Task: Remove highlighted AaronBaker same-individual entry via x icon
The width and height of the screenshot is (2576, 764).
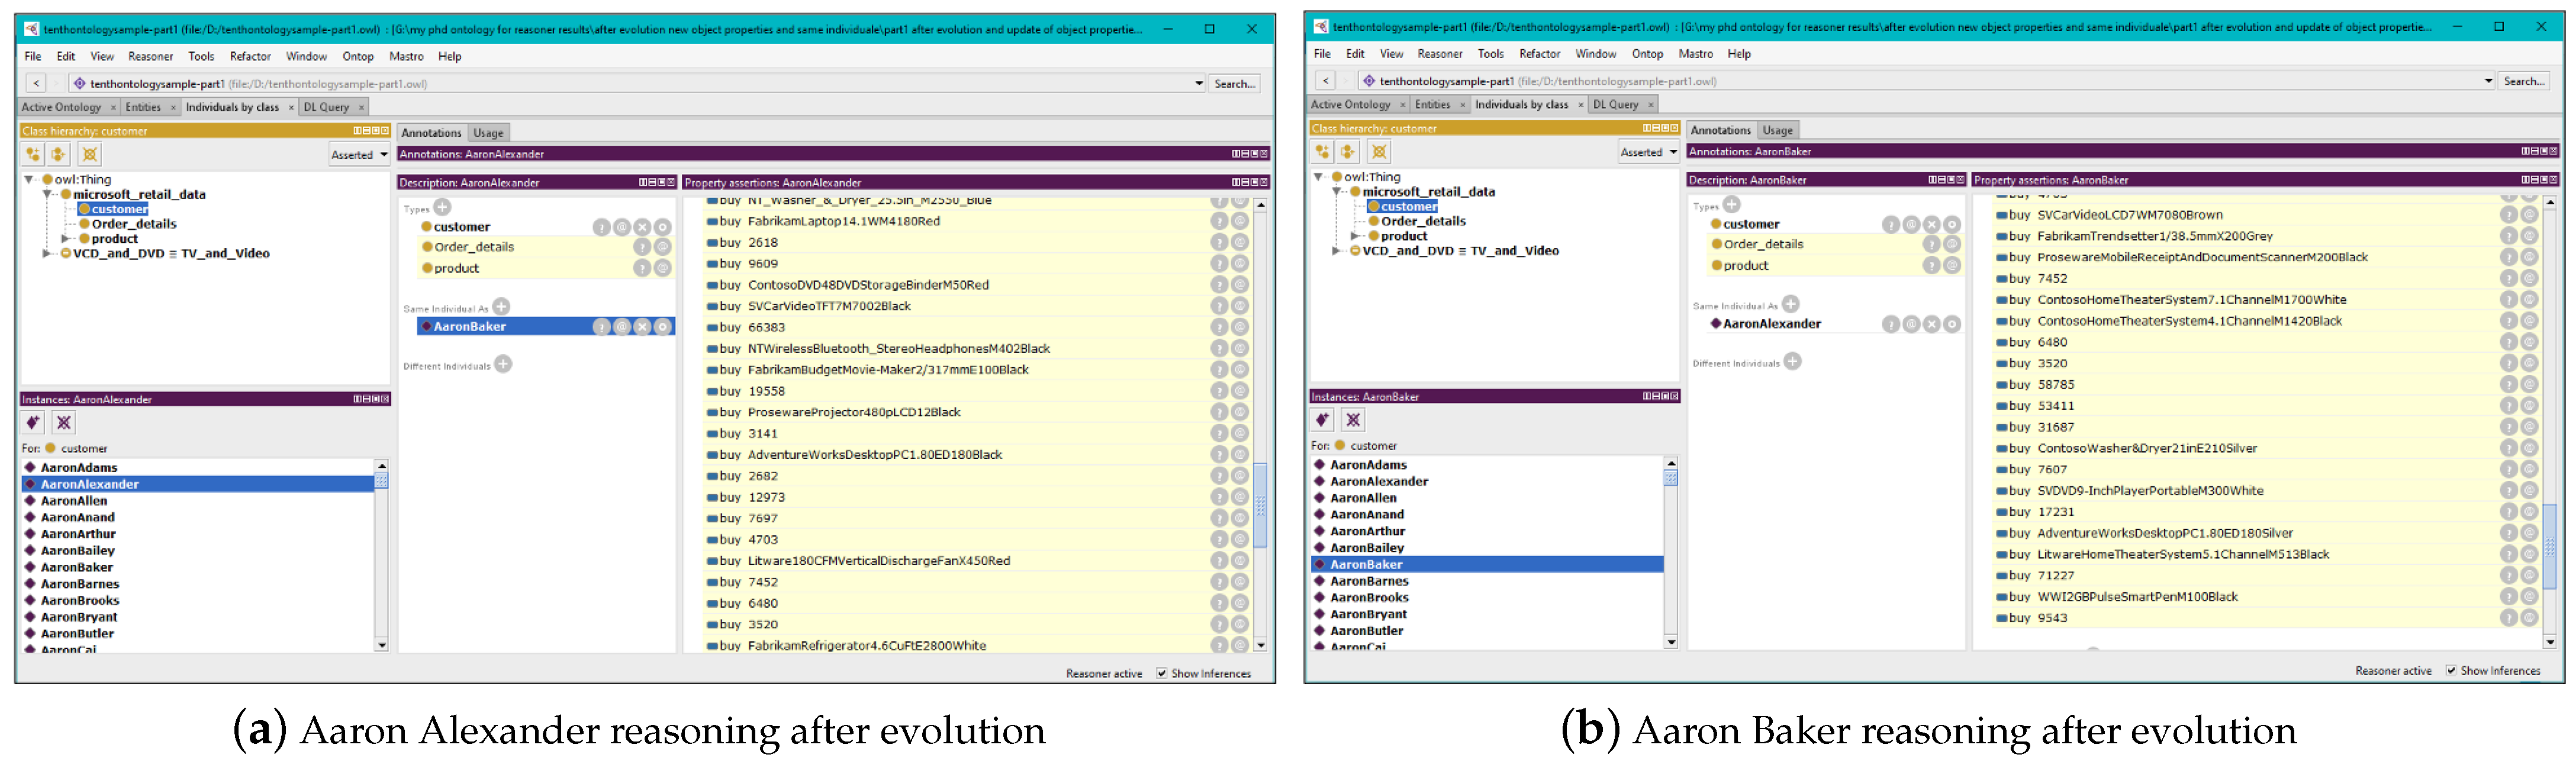Action: (x=642, y=327)
